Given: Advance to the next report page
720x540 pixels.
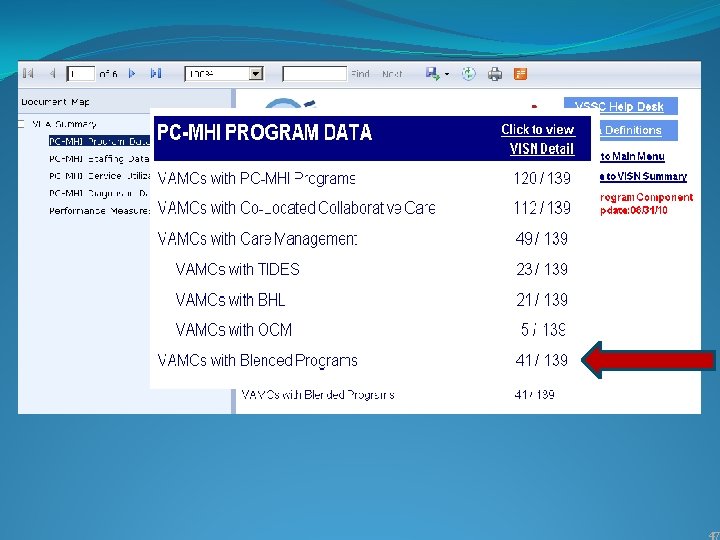Looking at the screenshot, I should [x=132, y=73].
